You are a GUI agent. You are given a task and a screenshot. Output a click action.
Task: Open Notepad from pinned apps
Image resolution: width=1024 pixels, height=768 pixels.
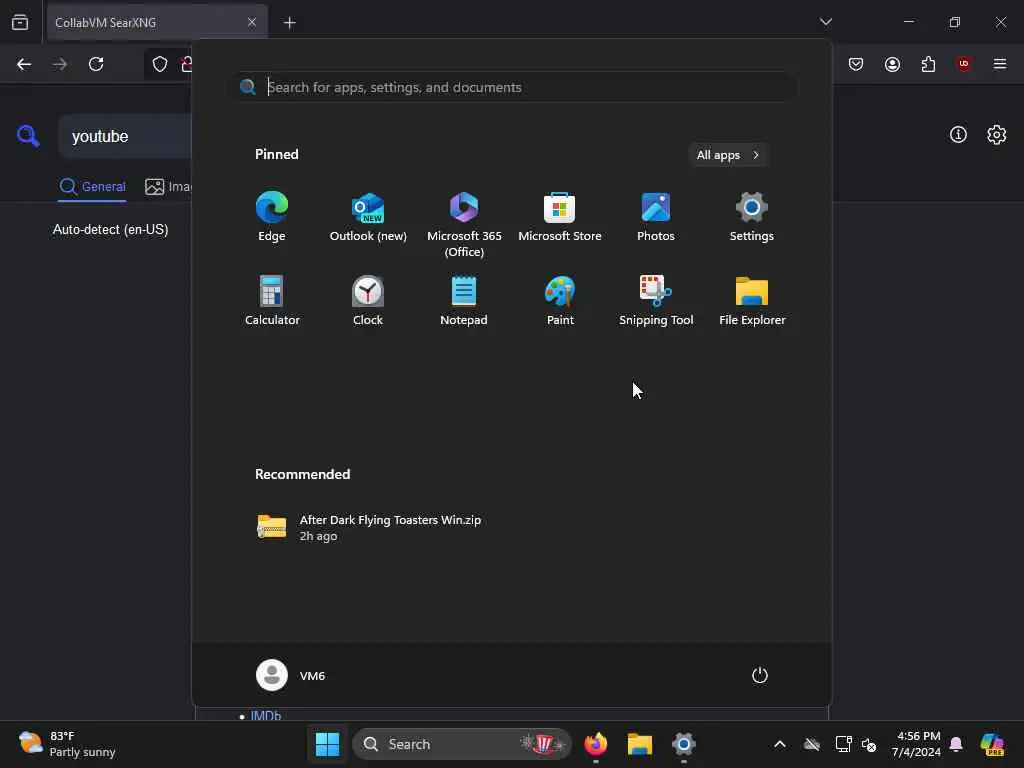click(464, 300)
